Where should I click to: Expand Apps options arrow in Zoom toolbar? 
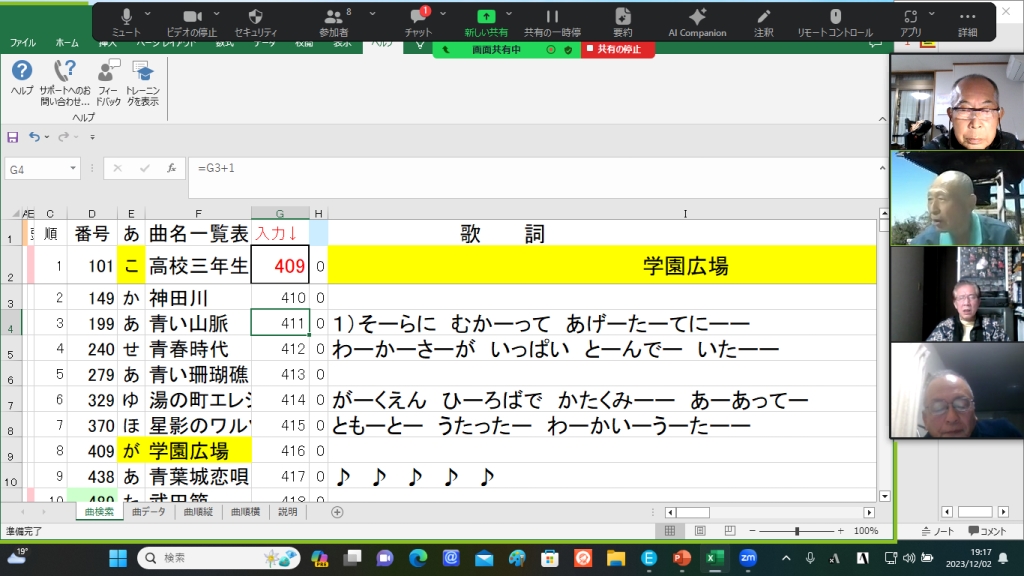pyautogui.click(x=931, y=14)
